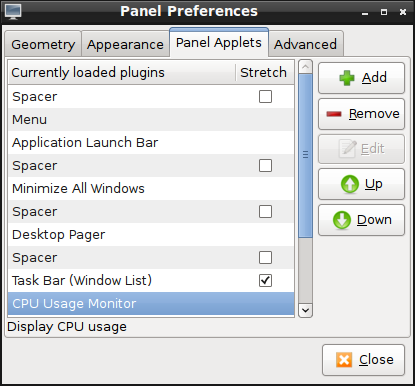The image size is (415, 386).
Task: Select the Menu plugin row
Action: click(x=151, y=120)
